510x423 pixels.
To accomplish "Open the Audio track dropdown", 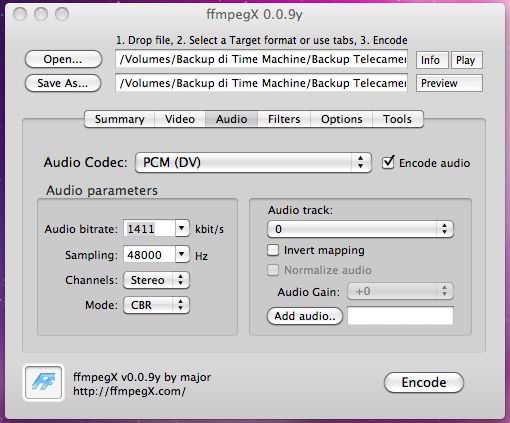I will (x=360, y=229).
